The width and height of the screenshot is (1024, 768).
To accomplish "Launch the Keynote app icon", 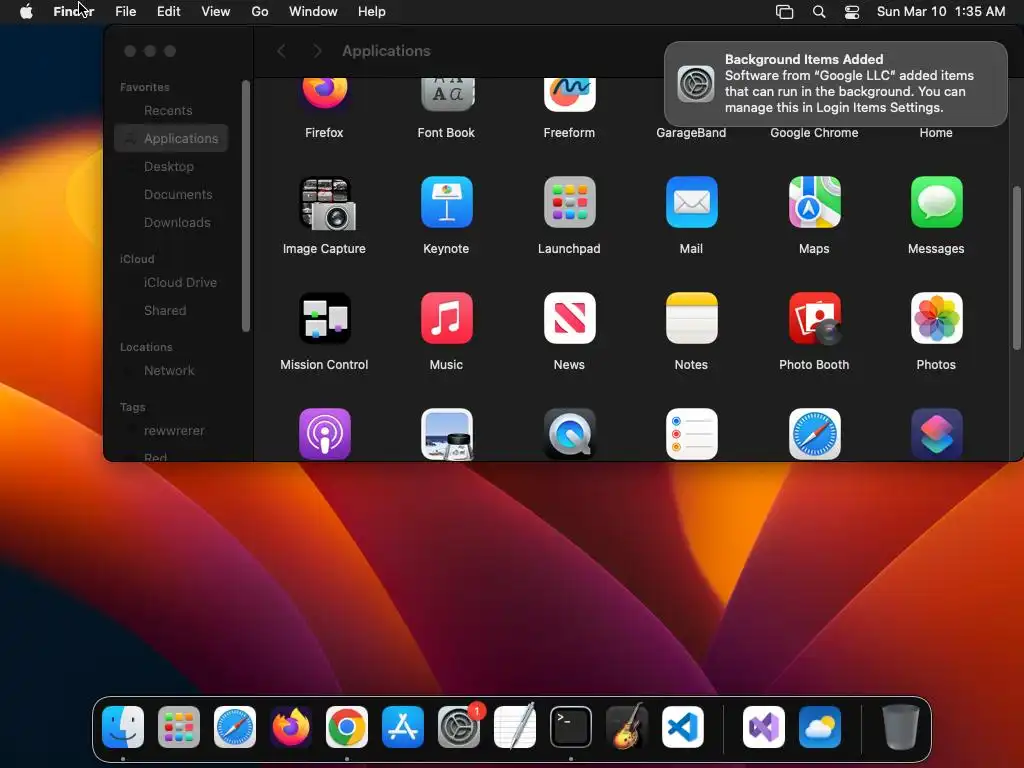I will point(447,202).
